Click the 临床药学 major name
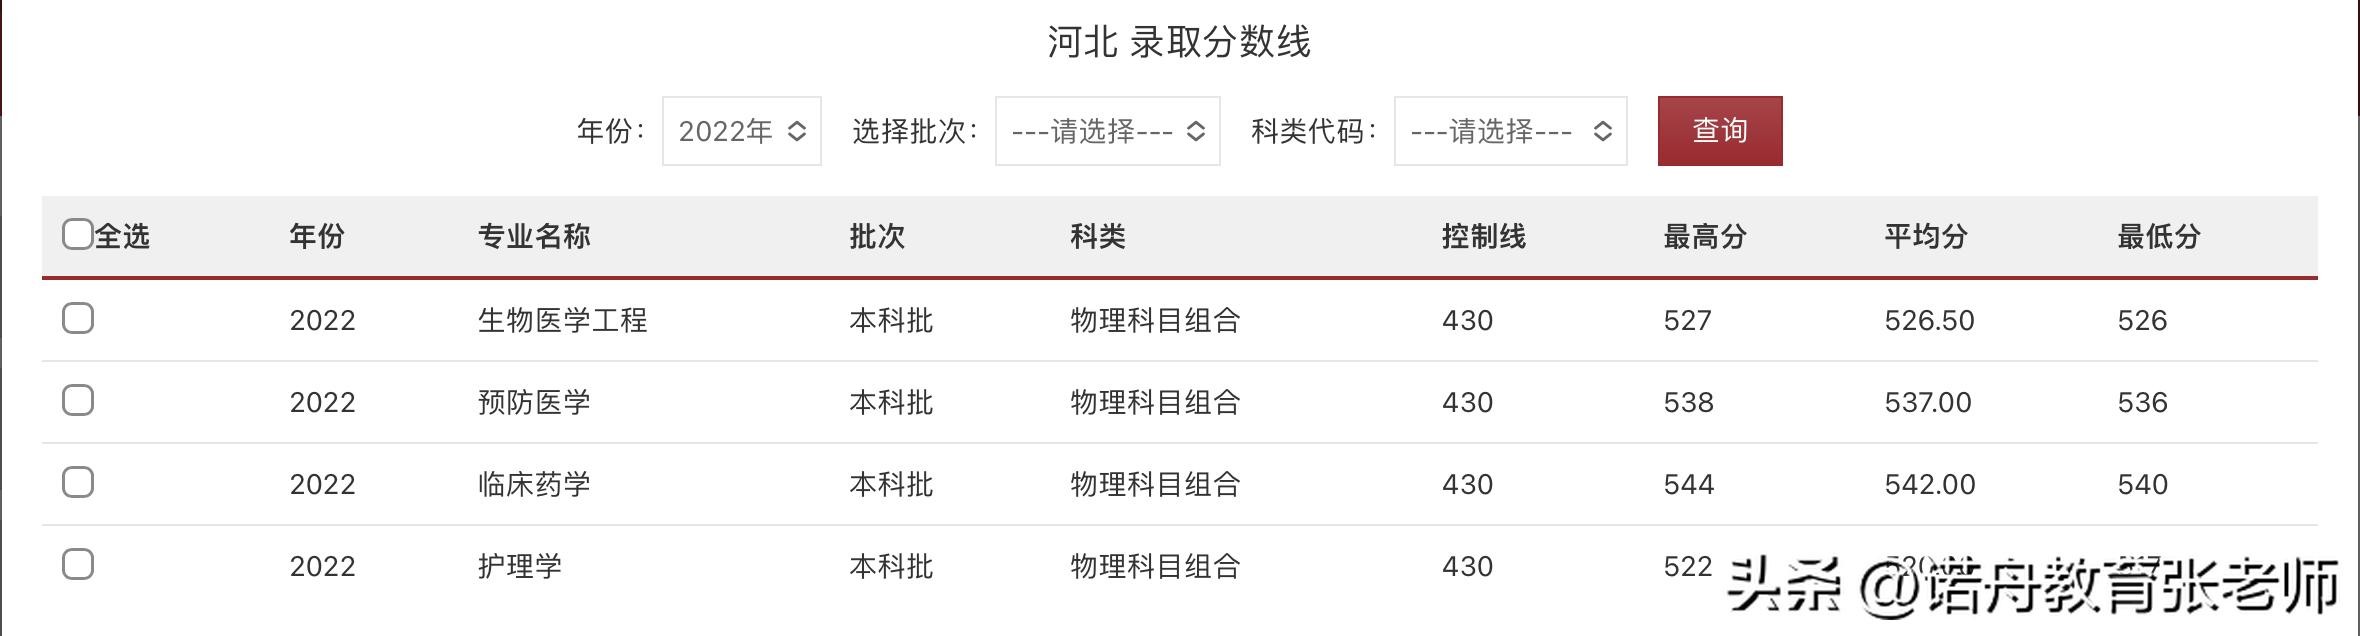The width and height of the screenshot is (2360, 636). tap(534, 485)
